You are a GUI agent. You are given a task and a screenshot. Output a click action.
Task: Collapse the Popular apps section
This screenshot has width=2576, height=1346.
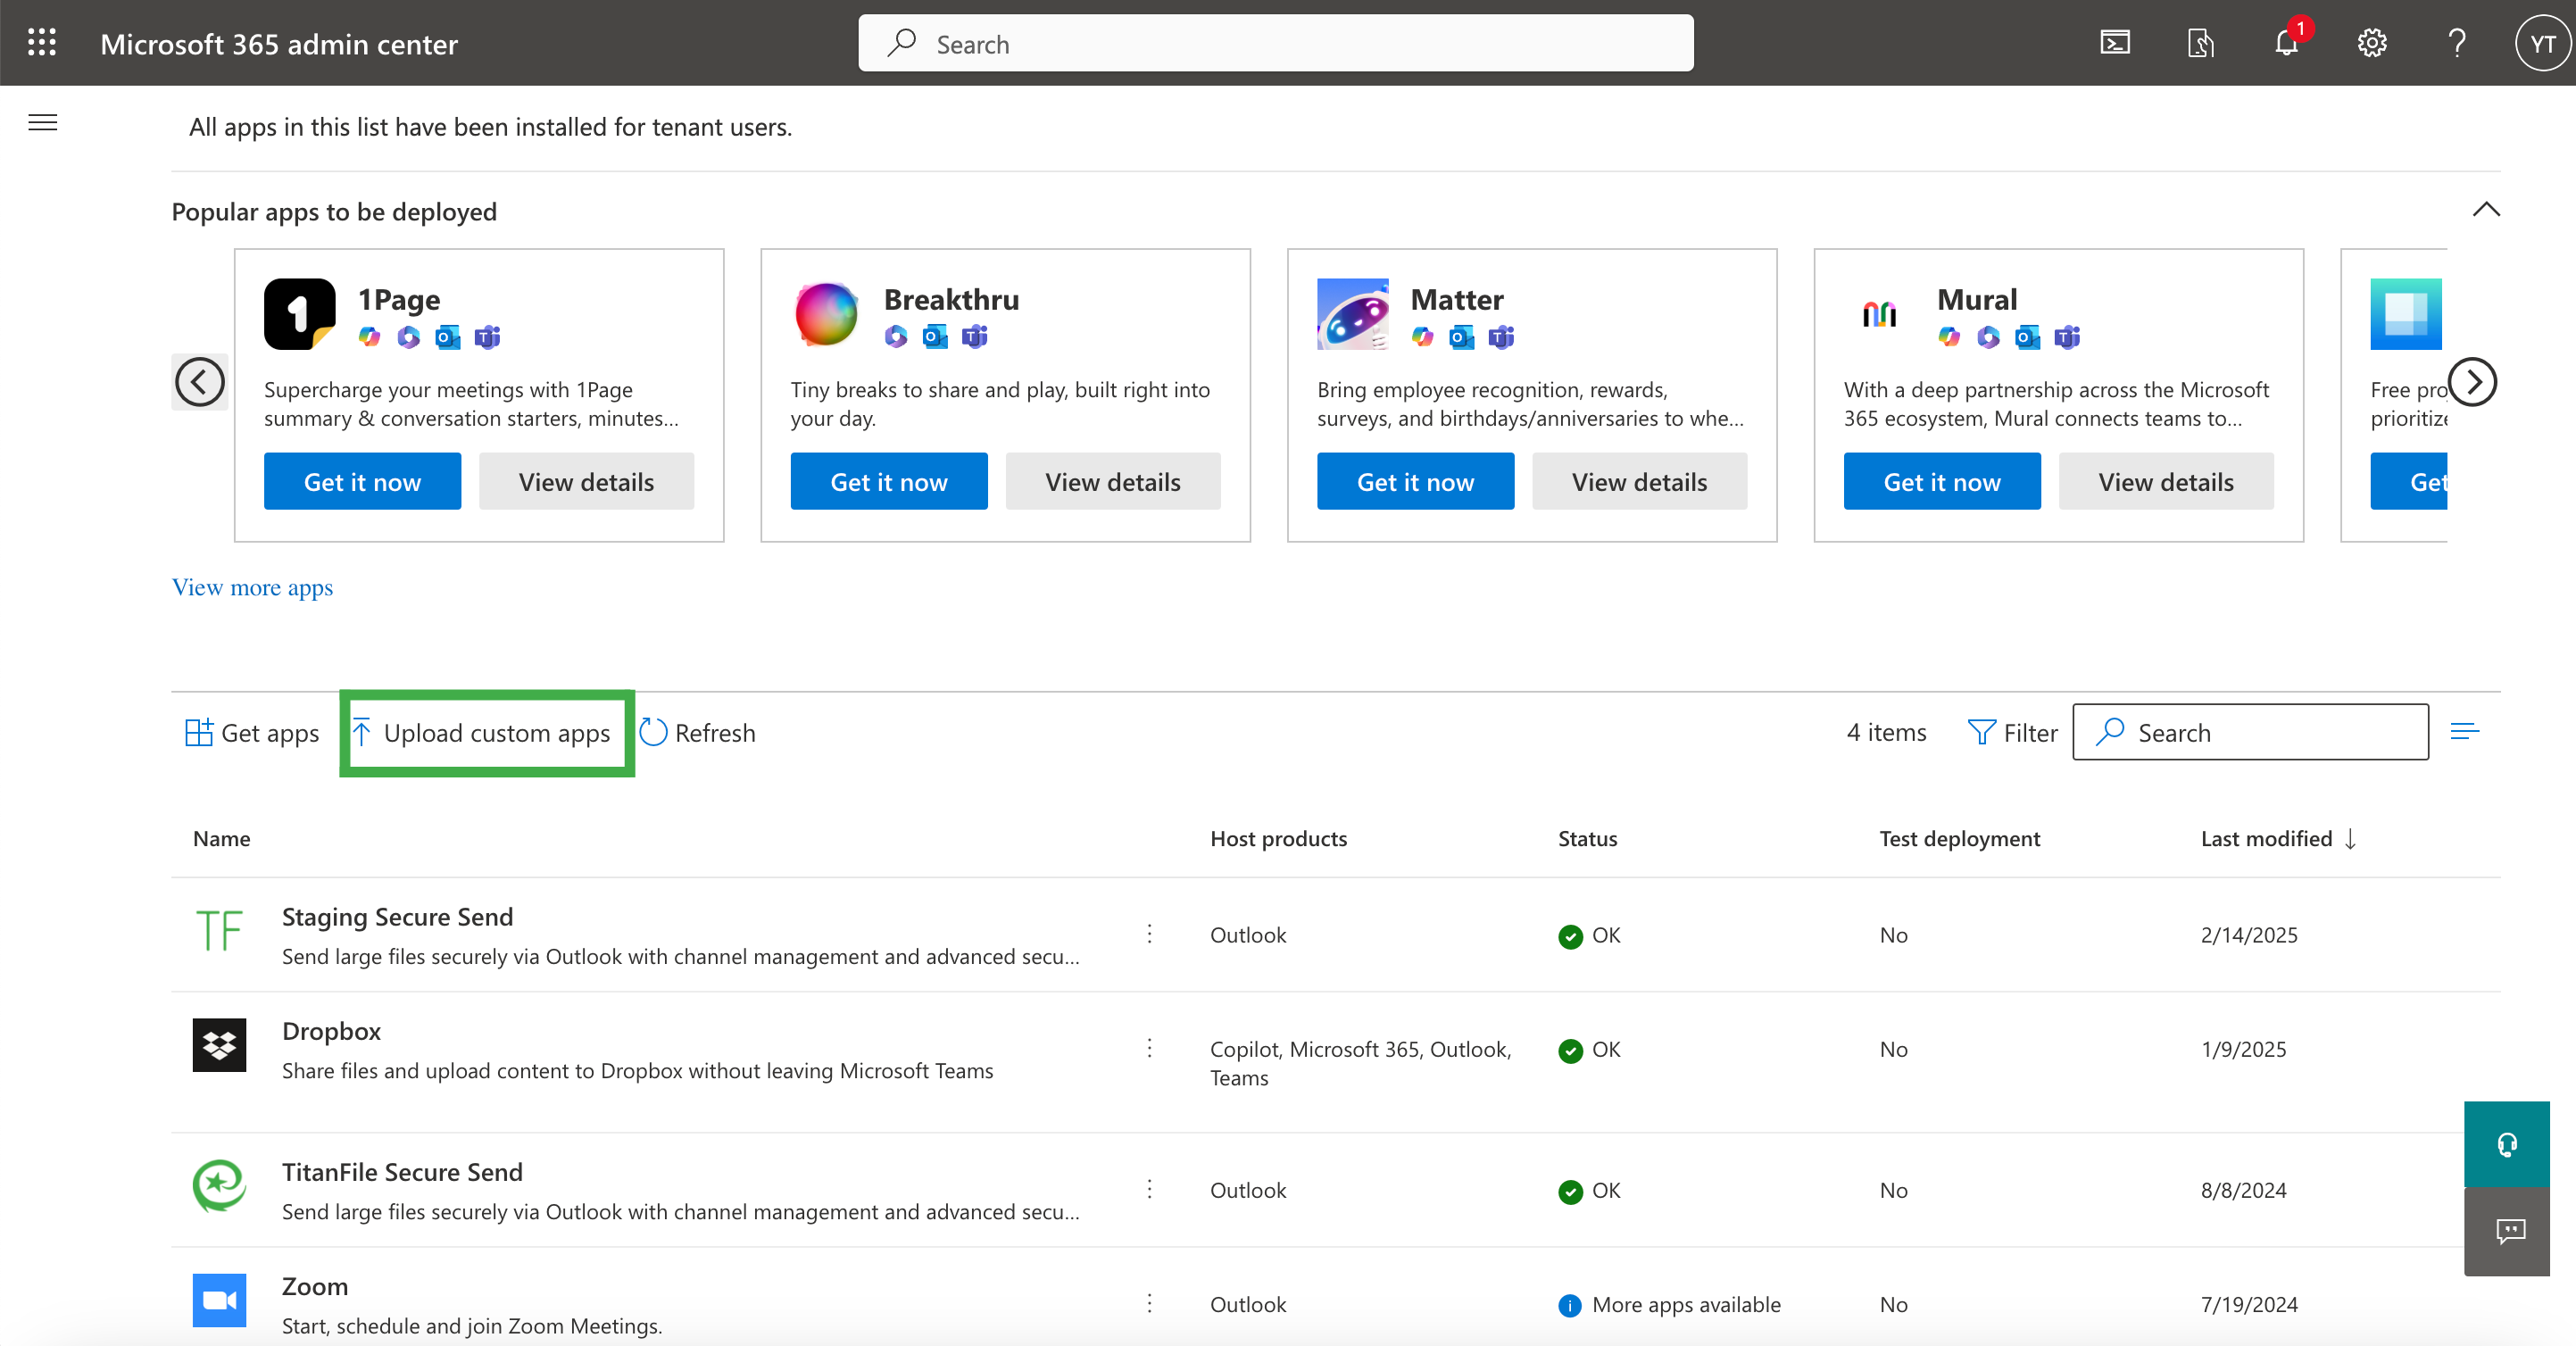[2486, 210]
